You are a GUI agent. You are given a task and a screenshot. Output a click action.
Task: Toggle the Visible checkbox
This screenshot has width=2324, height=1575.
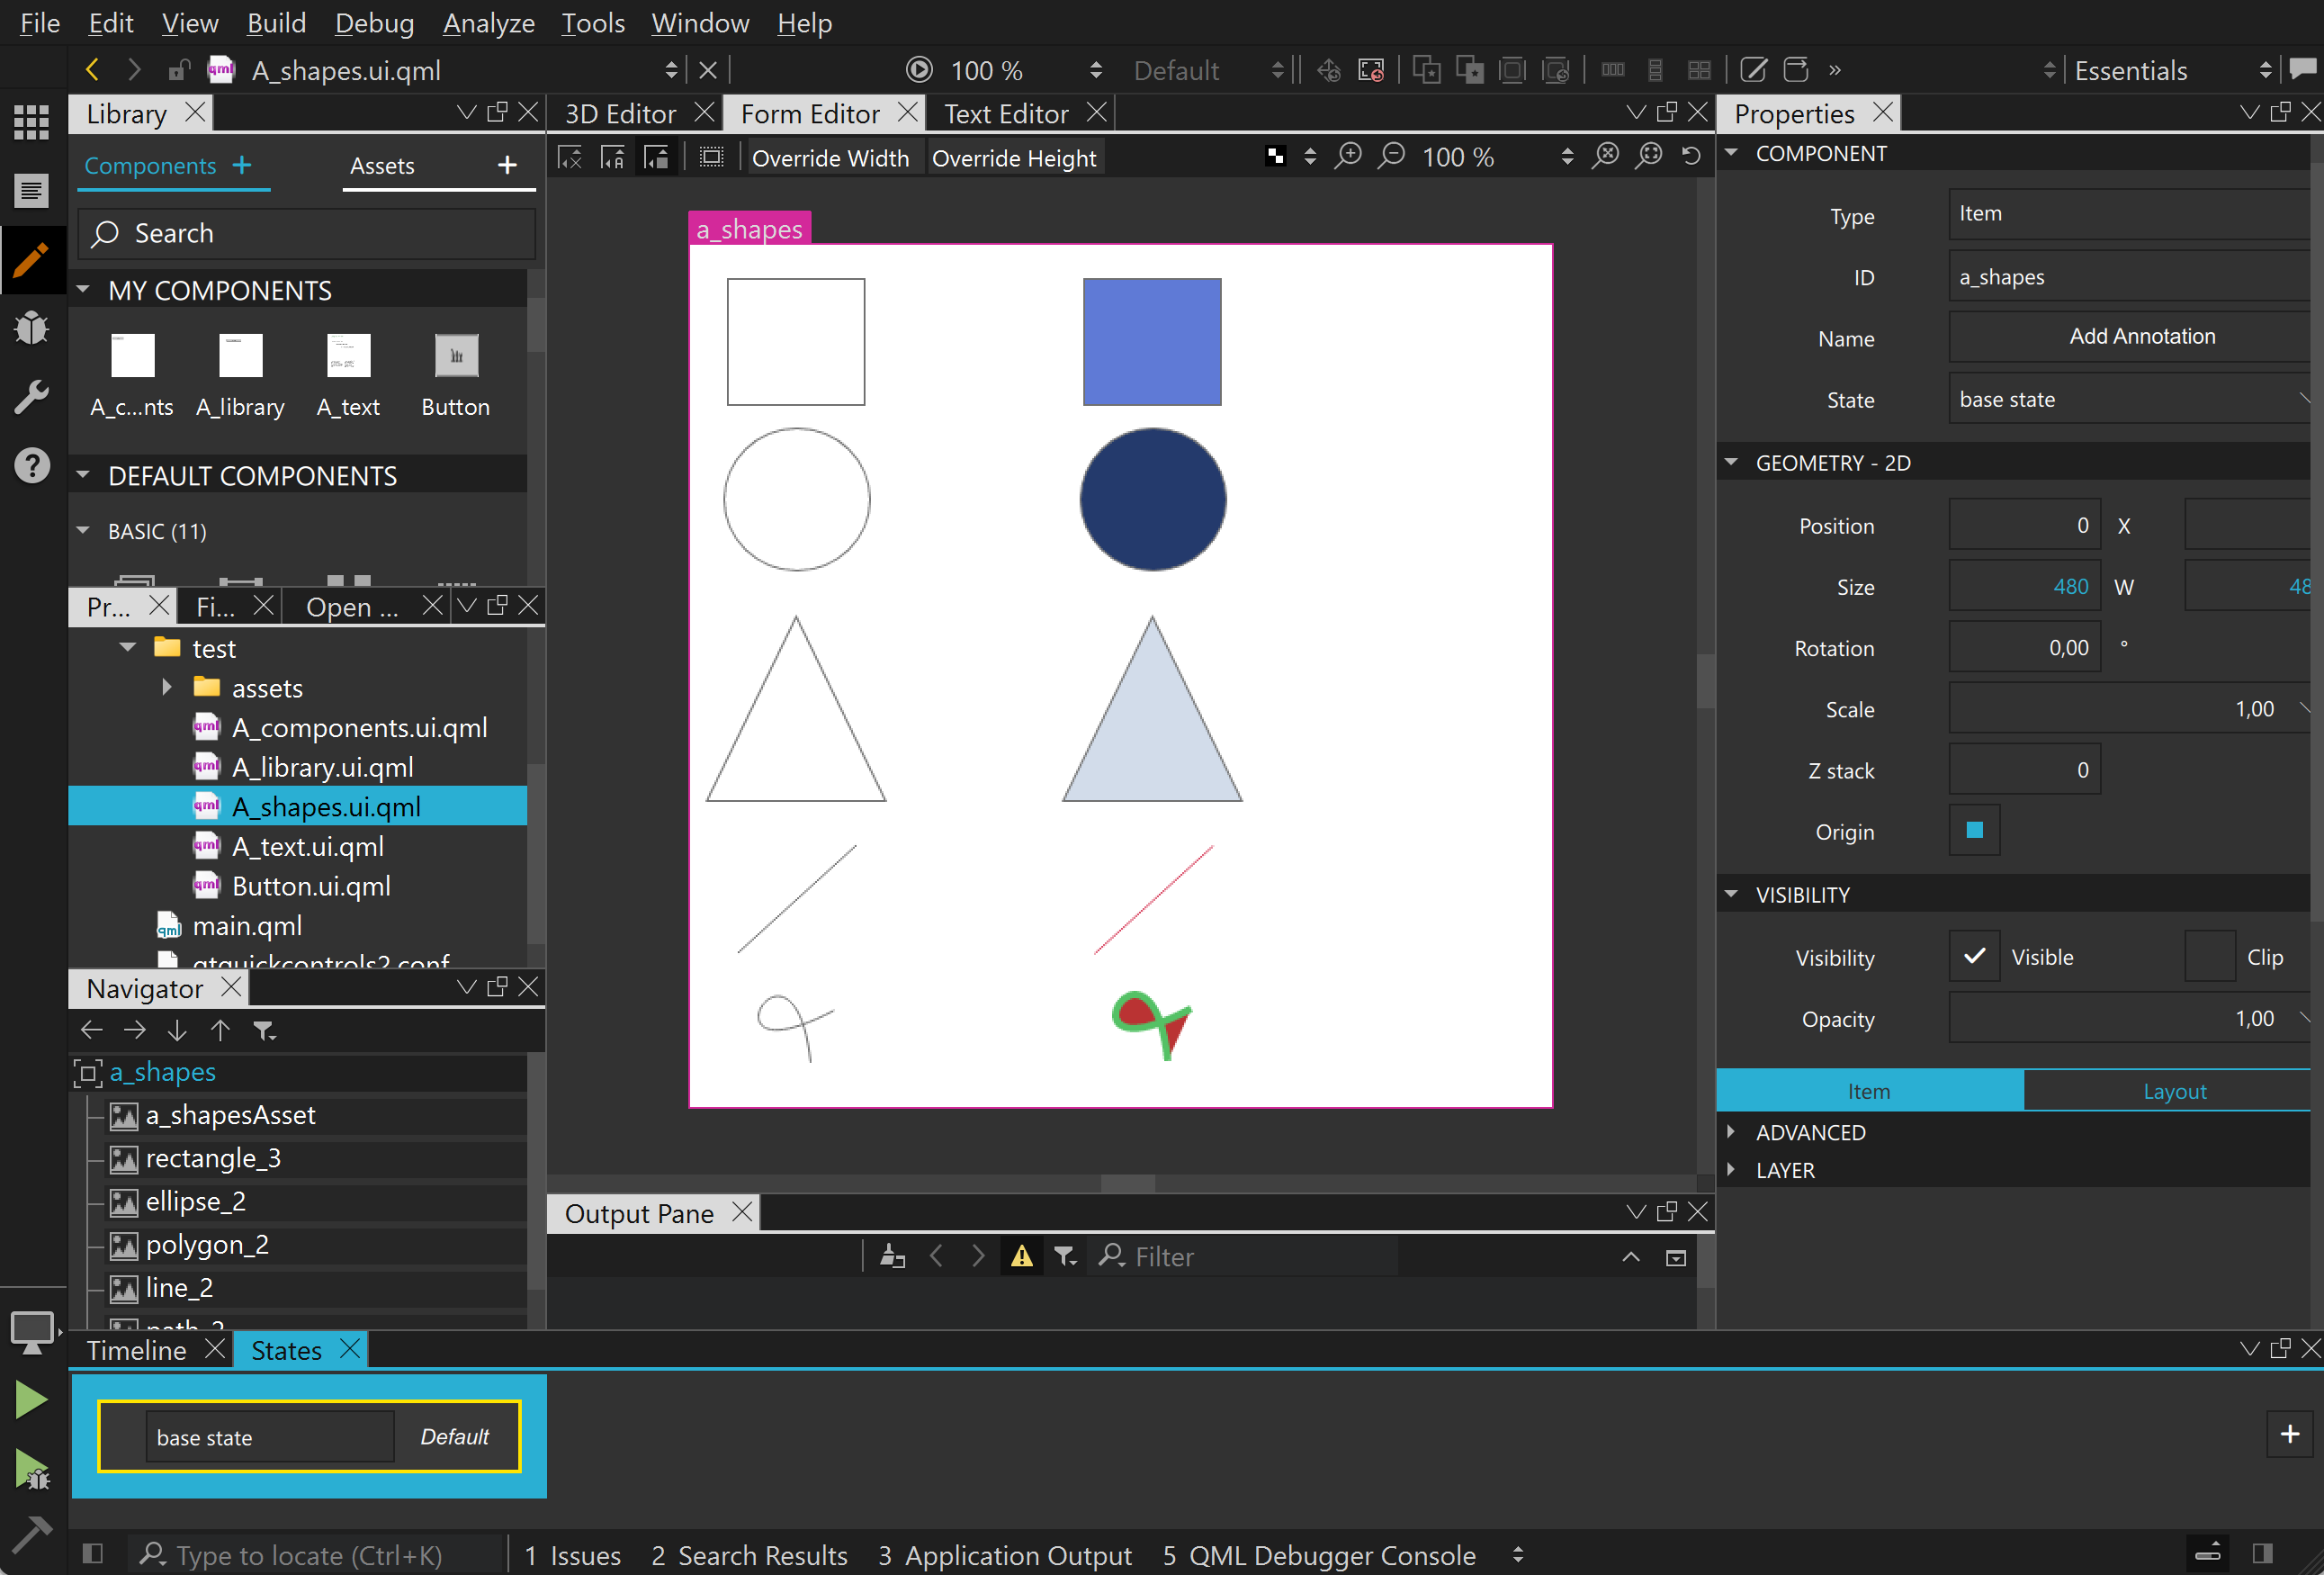point(1974,956)
